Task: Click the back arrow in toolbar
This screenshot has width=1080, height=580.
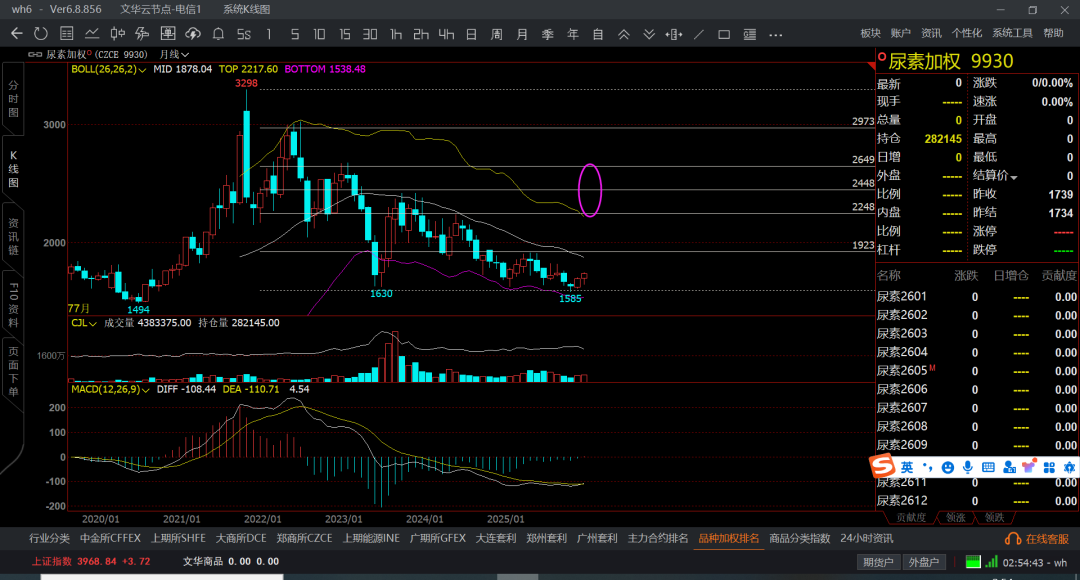Action: coord(16,34)
